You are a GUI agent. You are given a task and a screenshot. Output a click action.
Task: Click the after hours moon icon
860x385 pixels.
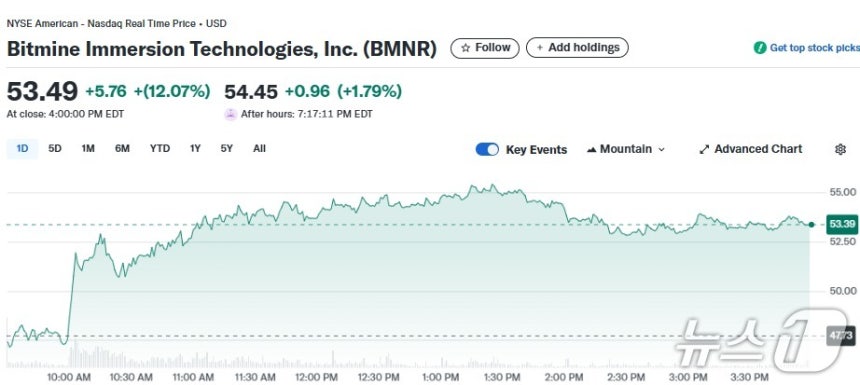(x=231, y=114)
